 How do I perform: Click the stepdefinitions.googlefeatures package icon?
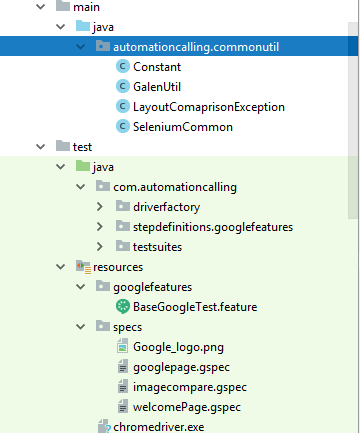pyautogui.click(x=123, y=226)
